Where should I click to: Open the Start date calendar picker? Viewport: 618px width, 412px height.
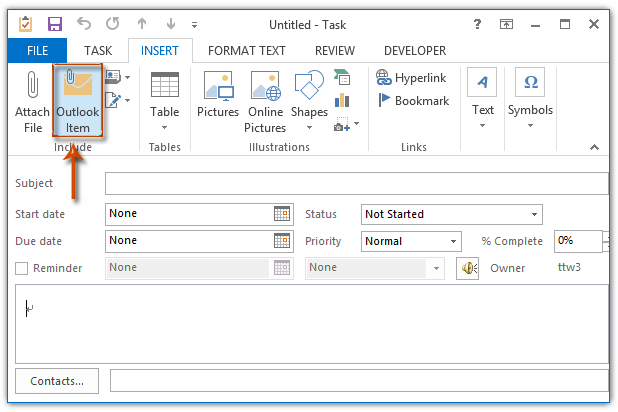[282, 214]
